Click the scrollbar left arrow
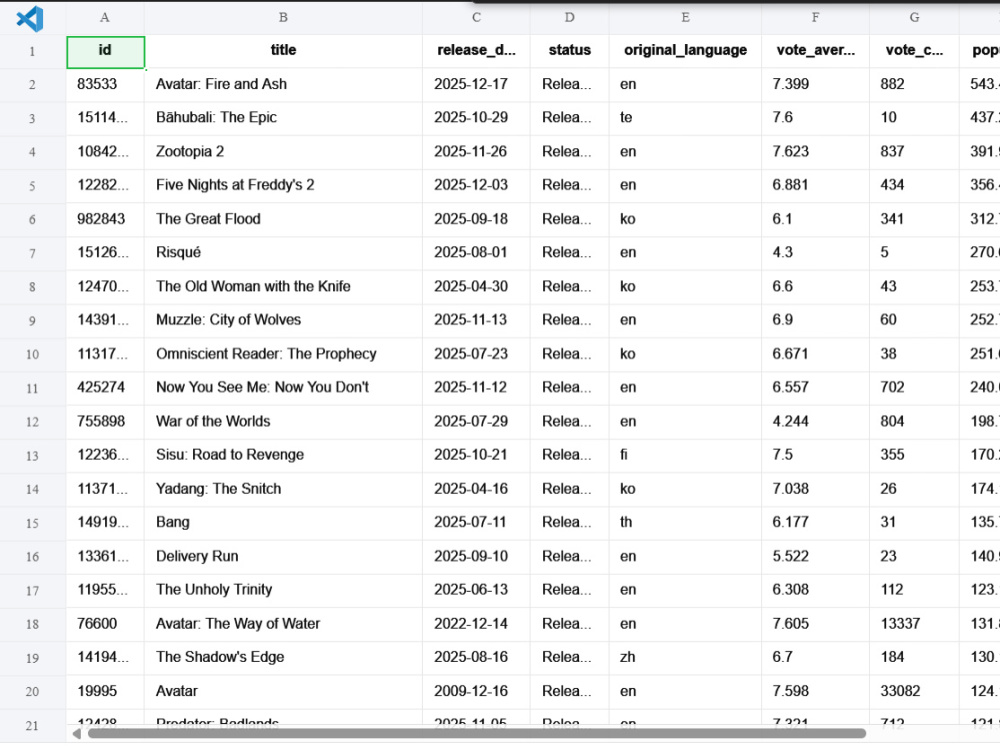Viewport: 1000px width, 750px height. pyautogui.click(x=77, y=733)
